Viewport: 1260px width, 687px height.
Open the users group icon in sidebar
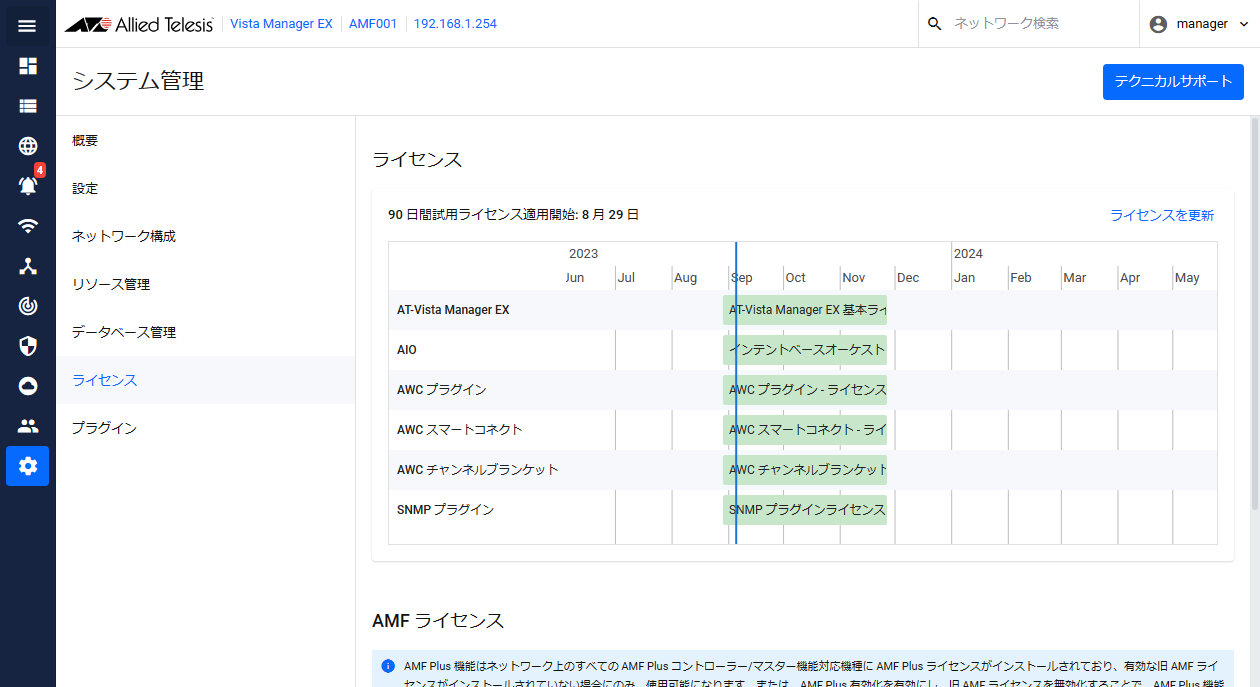[x=27, y=426]
